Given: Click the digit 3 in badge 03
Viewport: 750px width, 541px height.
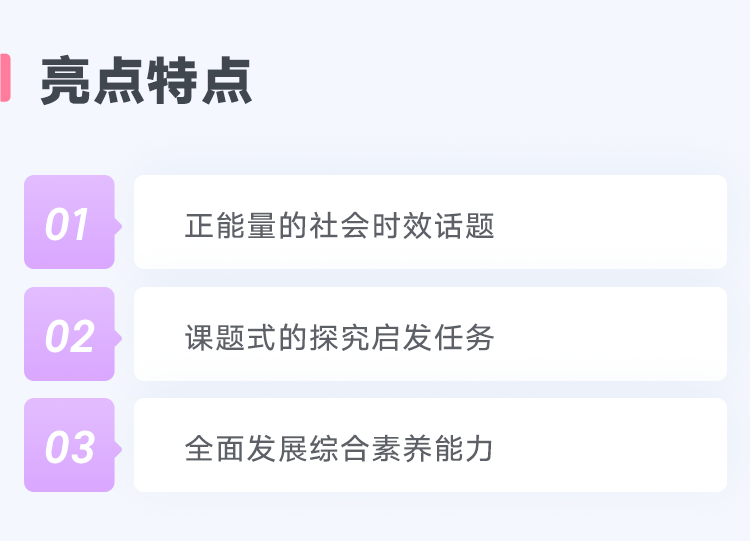Looking at the screenshot, I should point(82,447).
